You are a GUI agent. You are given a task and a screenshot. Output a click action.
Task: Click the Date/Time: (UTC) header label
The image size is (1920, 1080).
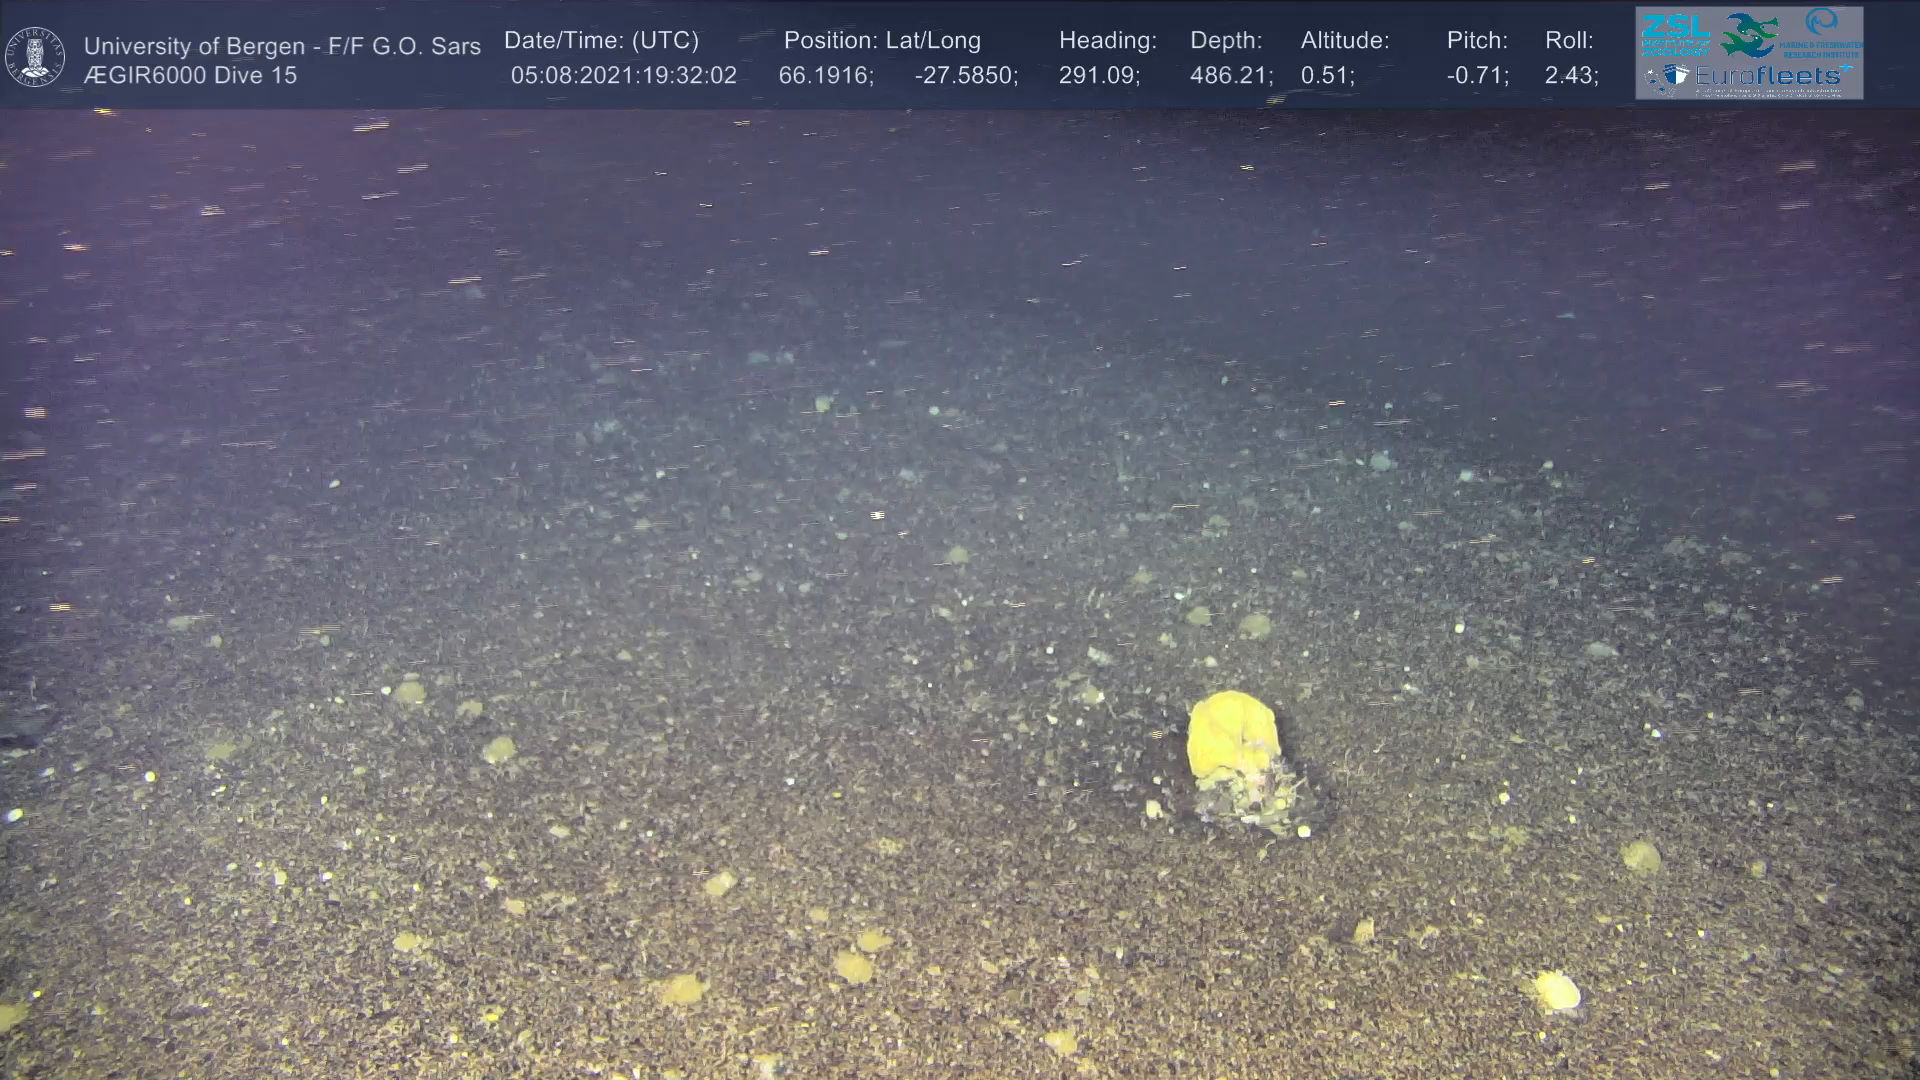click(601, 41)
